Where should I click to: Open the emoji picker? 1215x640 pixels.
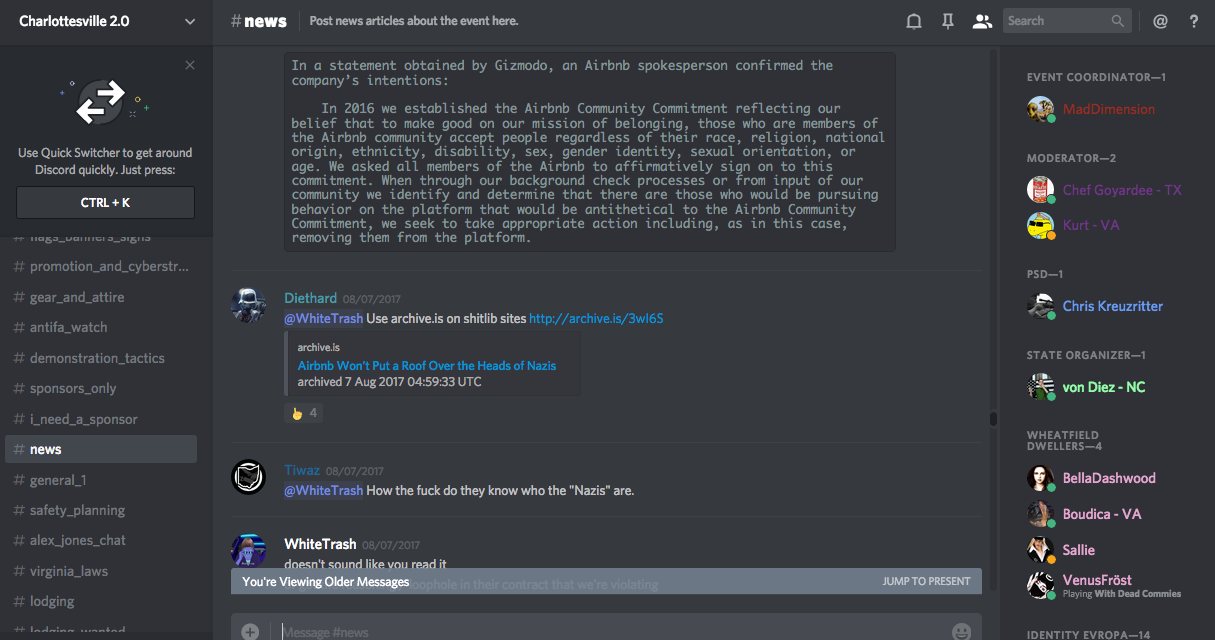click(x=961, y=631)
